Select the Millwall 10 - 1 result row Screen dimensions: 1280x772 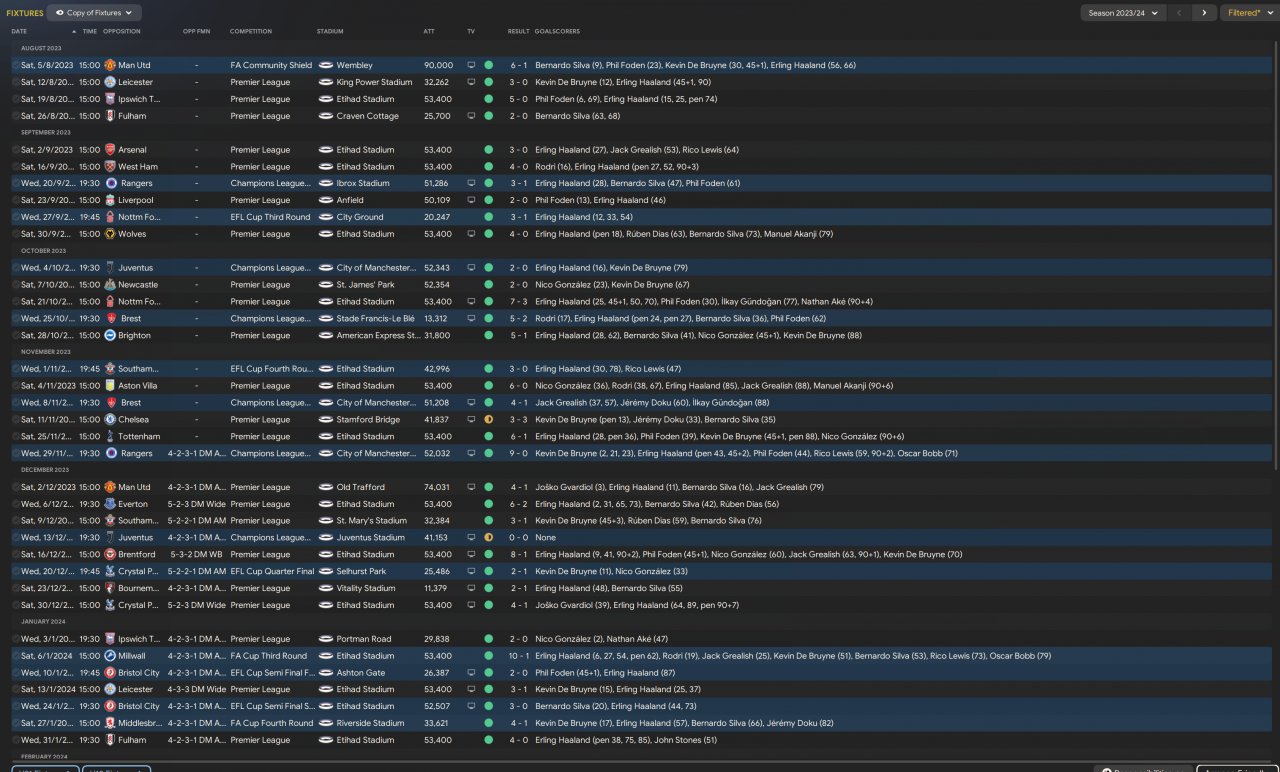pyautogui.click(x=640, y=656)
